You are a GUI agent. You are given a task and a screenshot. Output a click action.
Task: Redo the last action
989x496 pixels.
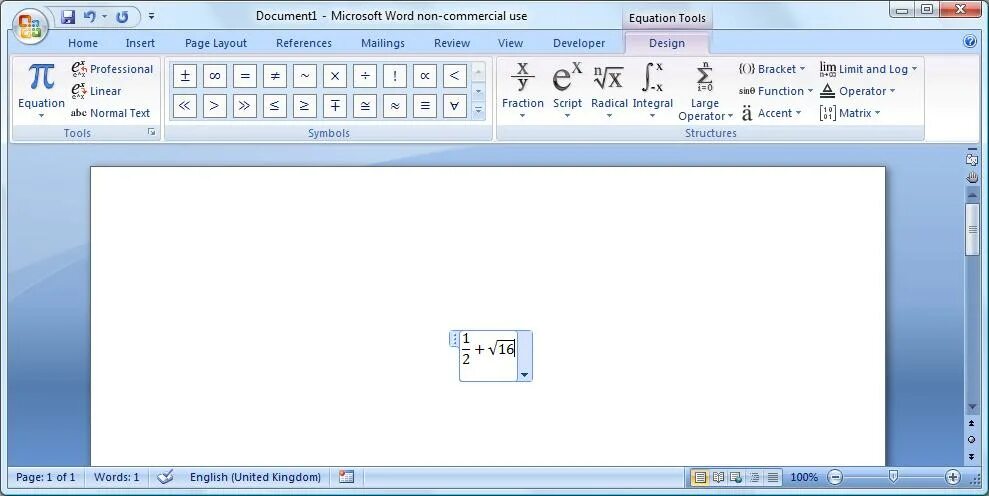pos(122,17)
